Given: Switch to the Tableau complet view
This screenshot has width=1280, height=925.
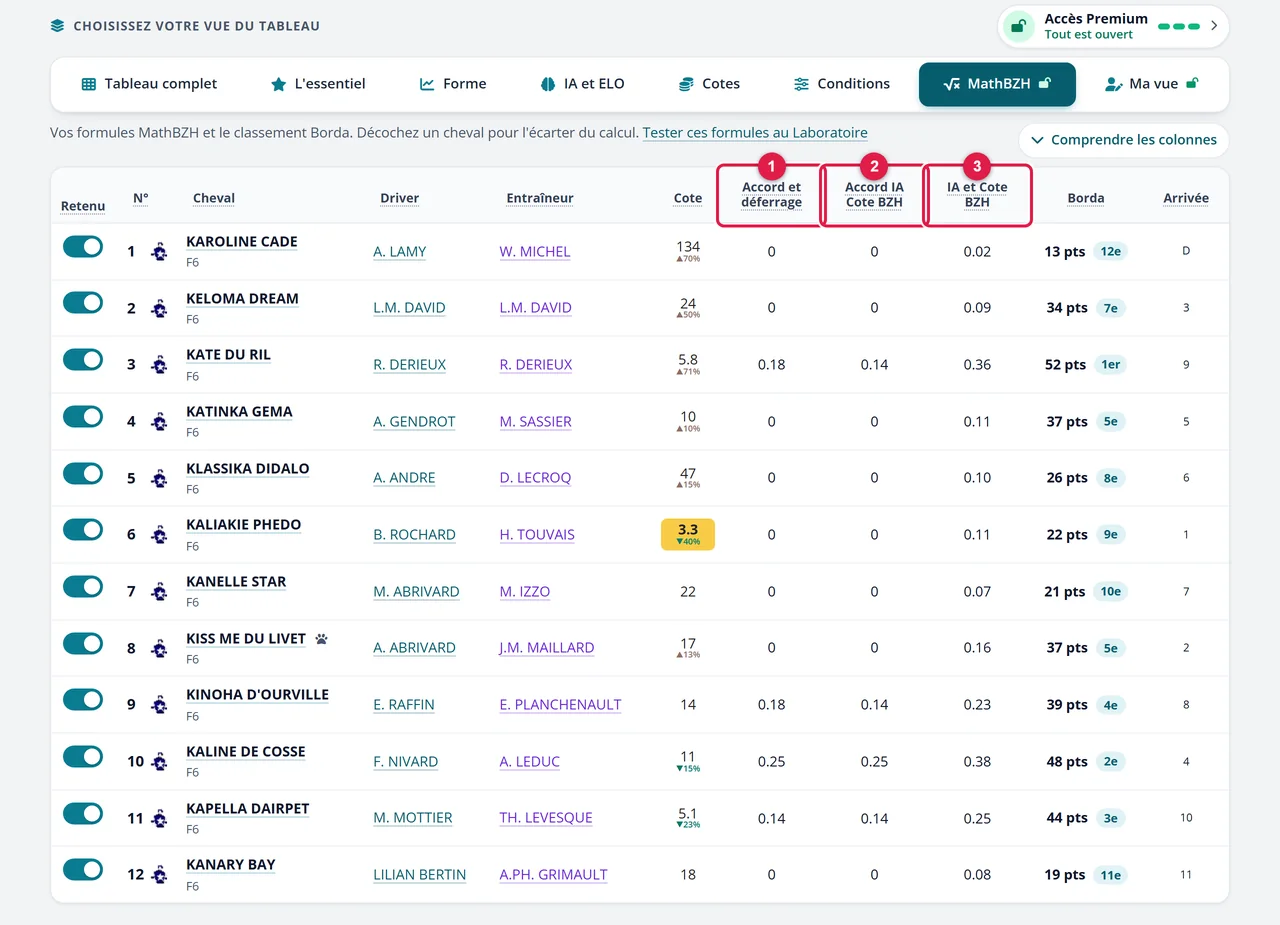Looking at the screenshot, I should point(149,84).
